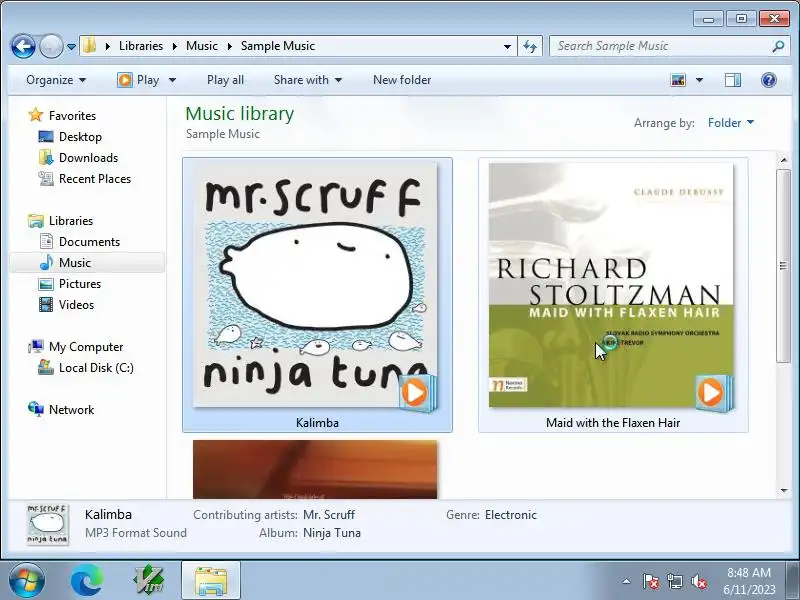Click the folder icon in address bar
800x600 pixels.
pyautogui.click(x=89, y=45)
